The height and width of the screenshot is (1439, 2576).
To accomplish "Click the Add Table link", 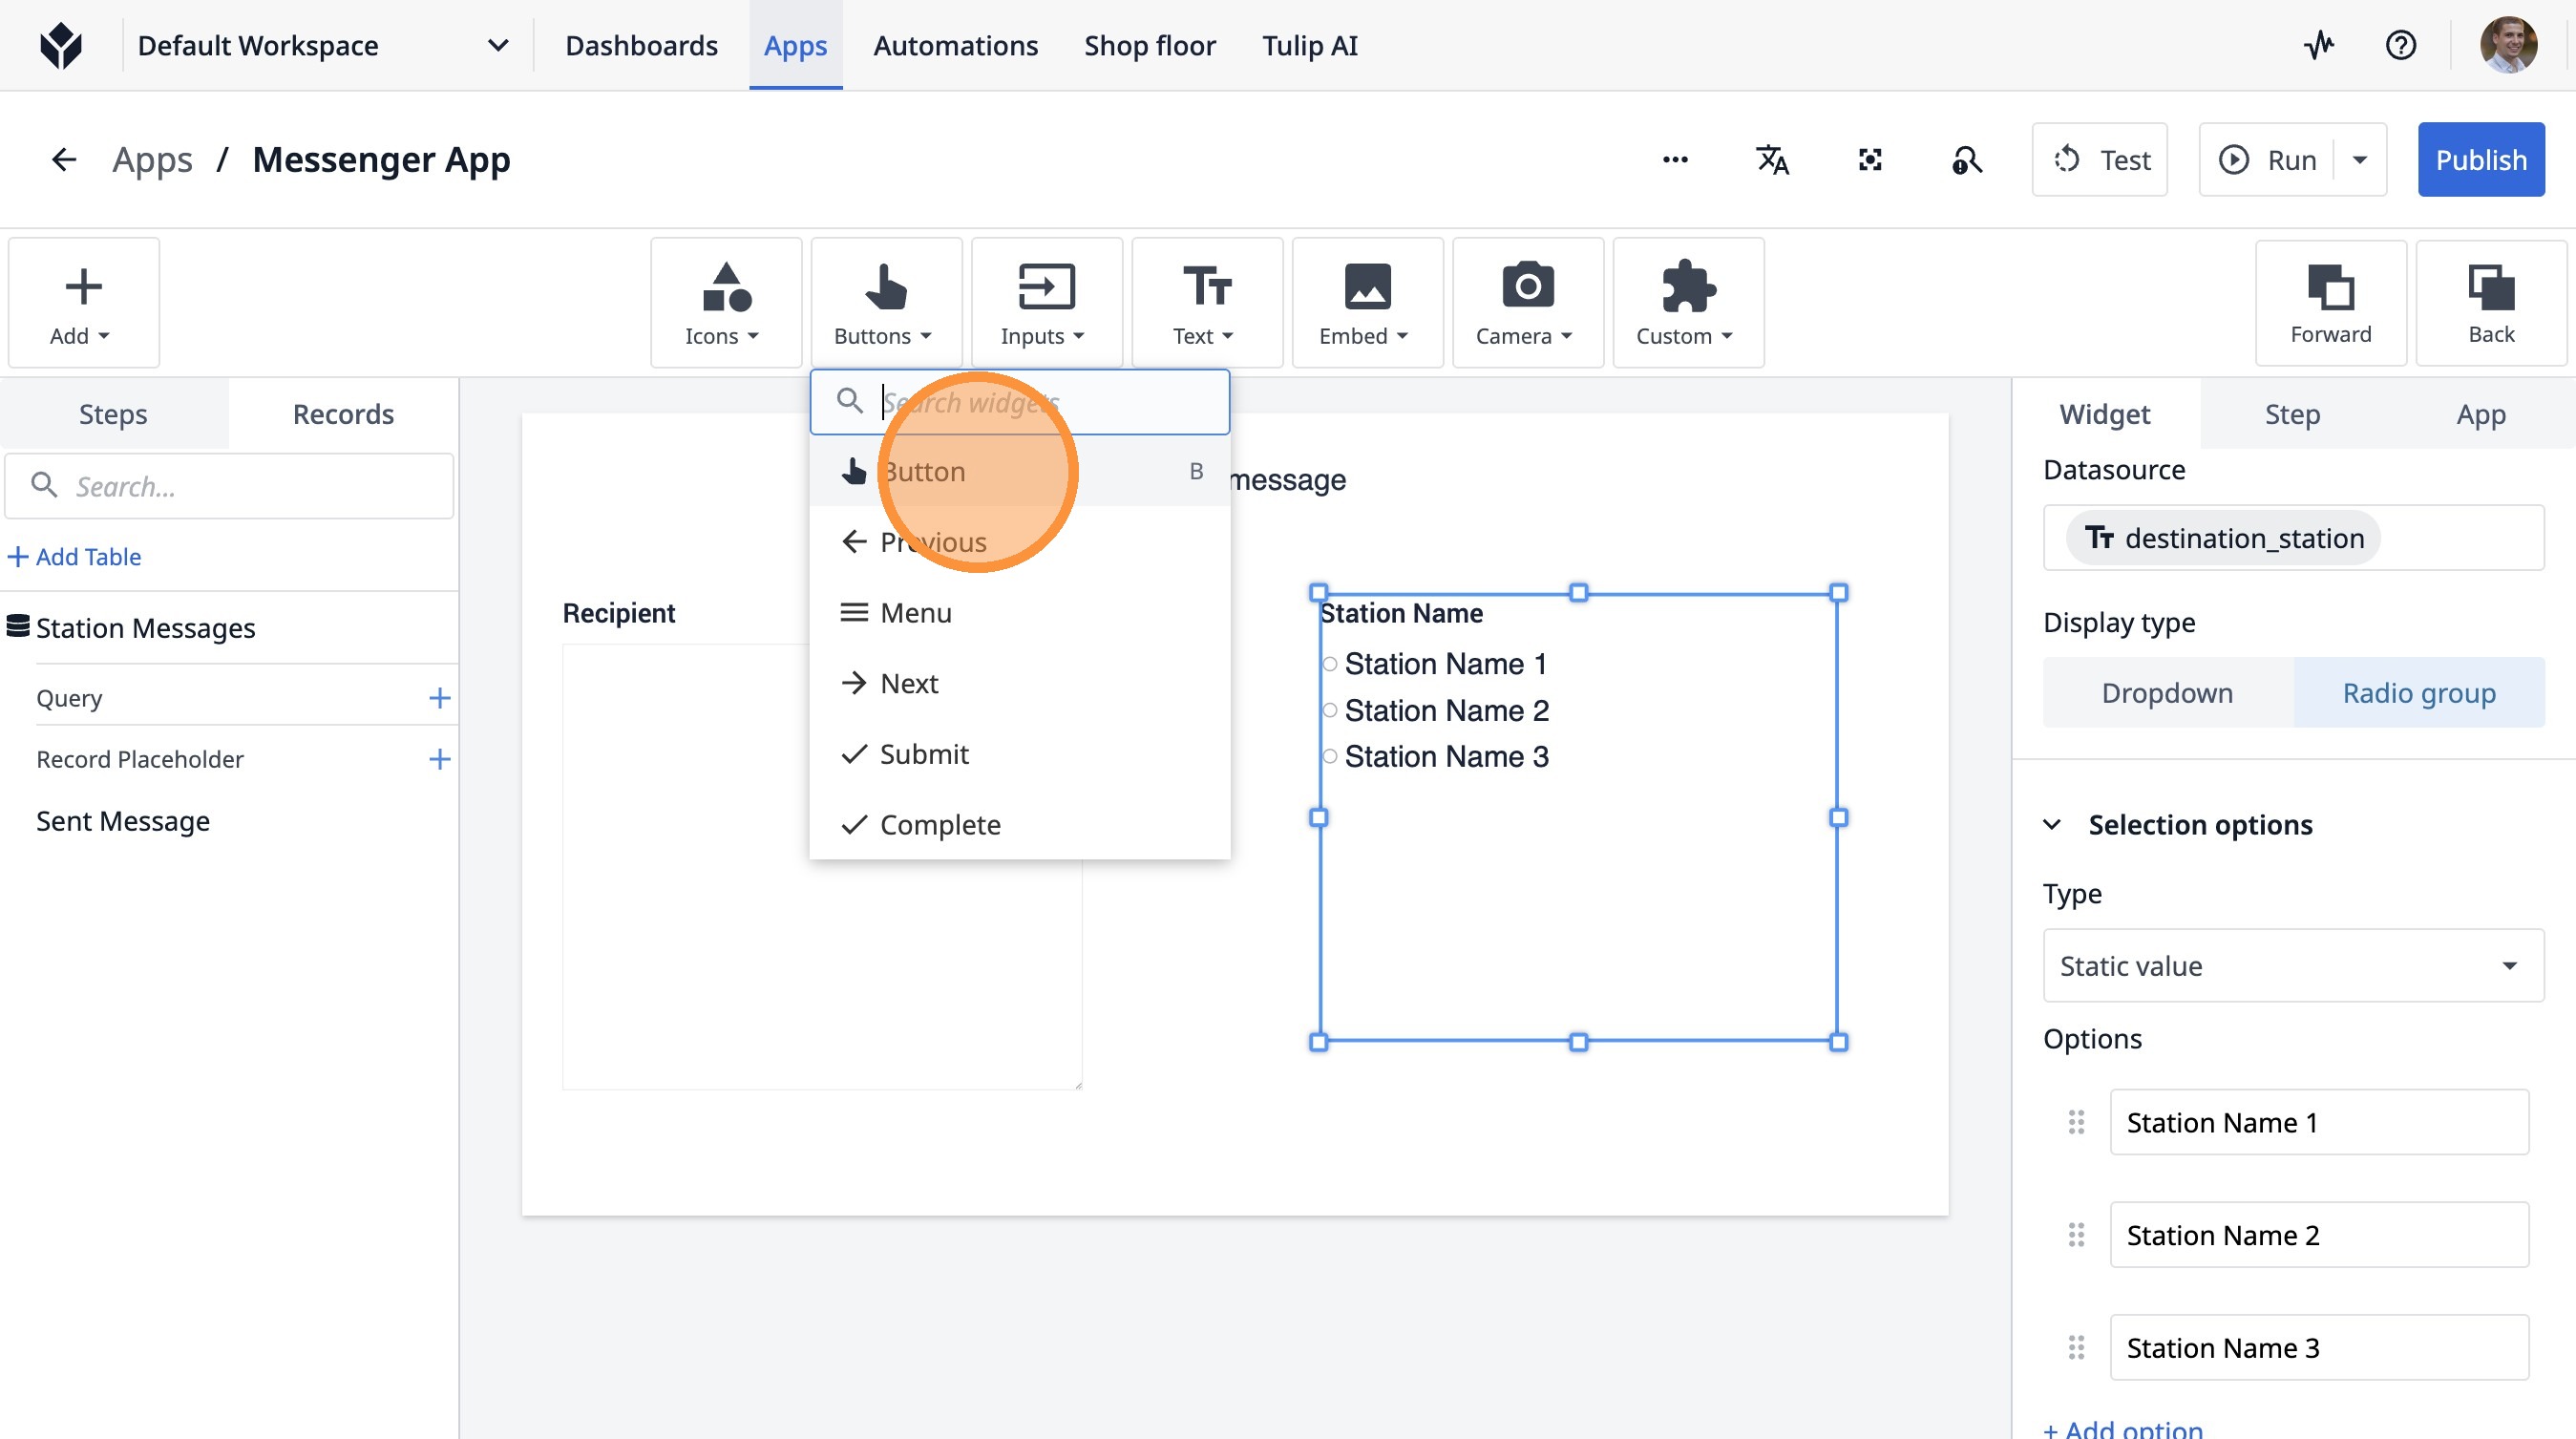I will [75, 557].
